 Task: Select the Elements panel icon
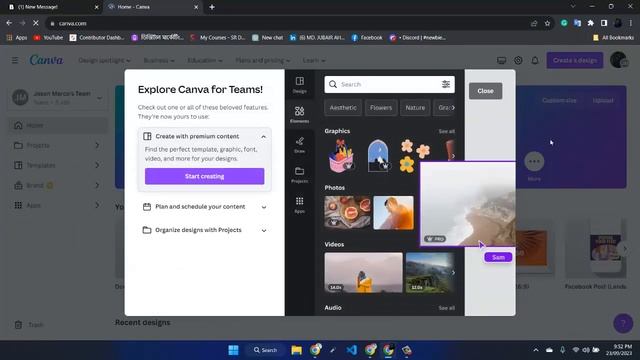pos(300,114)
